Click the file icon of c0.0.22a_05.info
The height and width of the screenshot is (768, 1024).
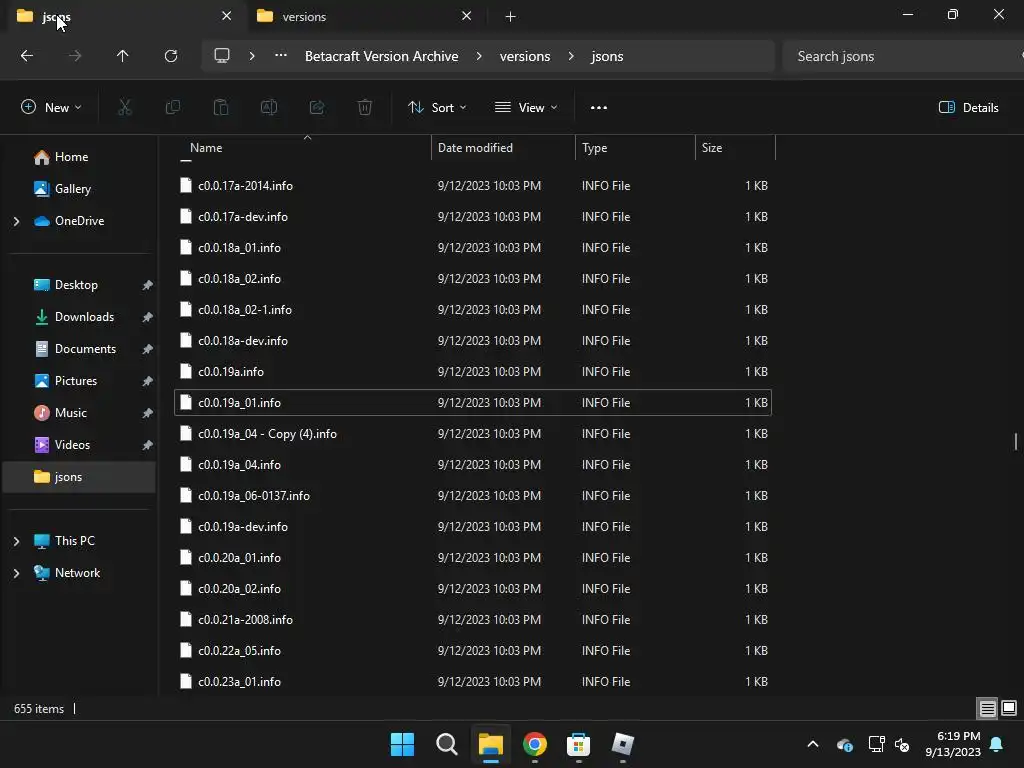(x=186, y=650)
